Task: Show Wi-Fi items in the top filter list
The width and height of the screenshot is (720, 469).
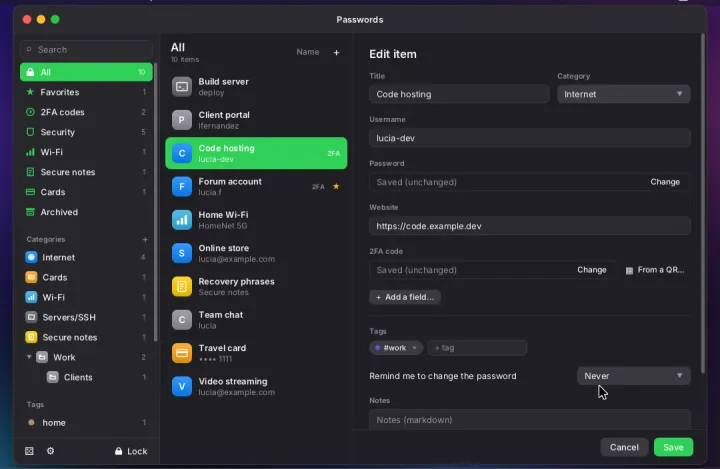Action: 86,152
